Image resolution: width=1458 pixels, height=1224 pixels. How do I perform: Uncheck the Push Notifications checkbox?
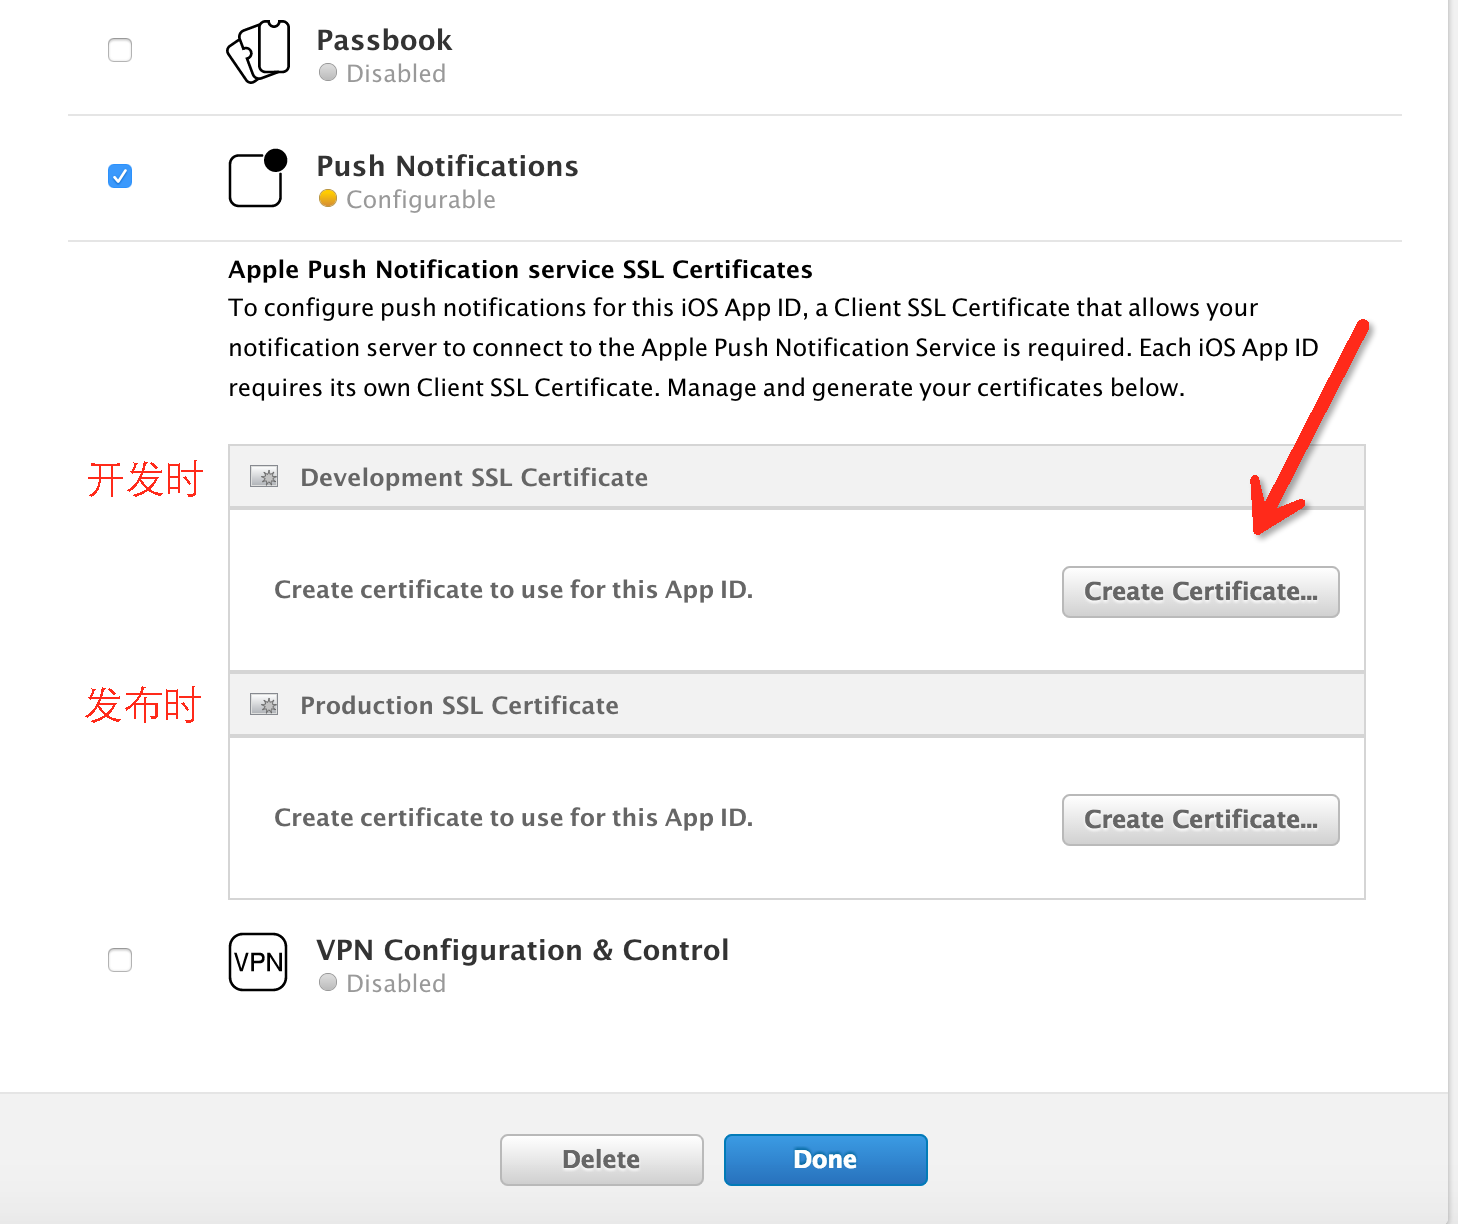pos(120,176)
